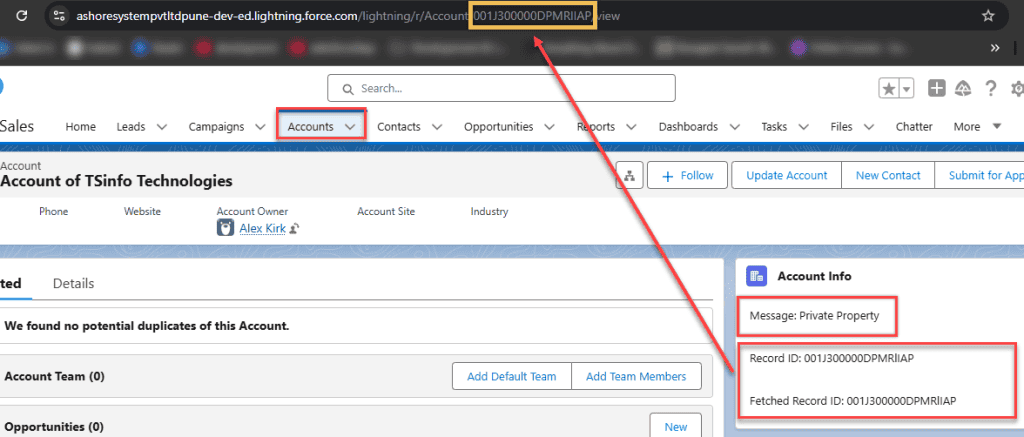Click the no potential duplicates message
Screen dimensions: 1024x437
[x=146, y=325]
